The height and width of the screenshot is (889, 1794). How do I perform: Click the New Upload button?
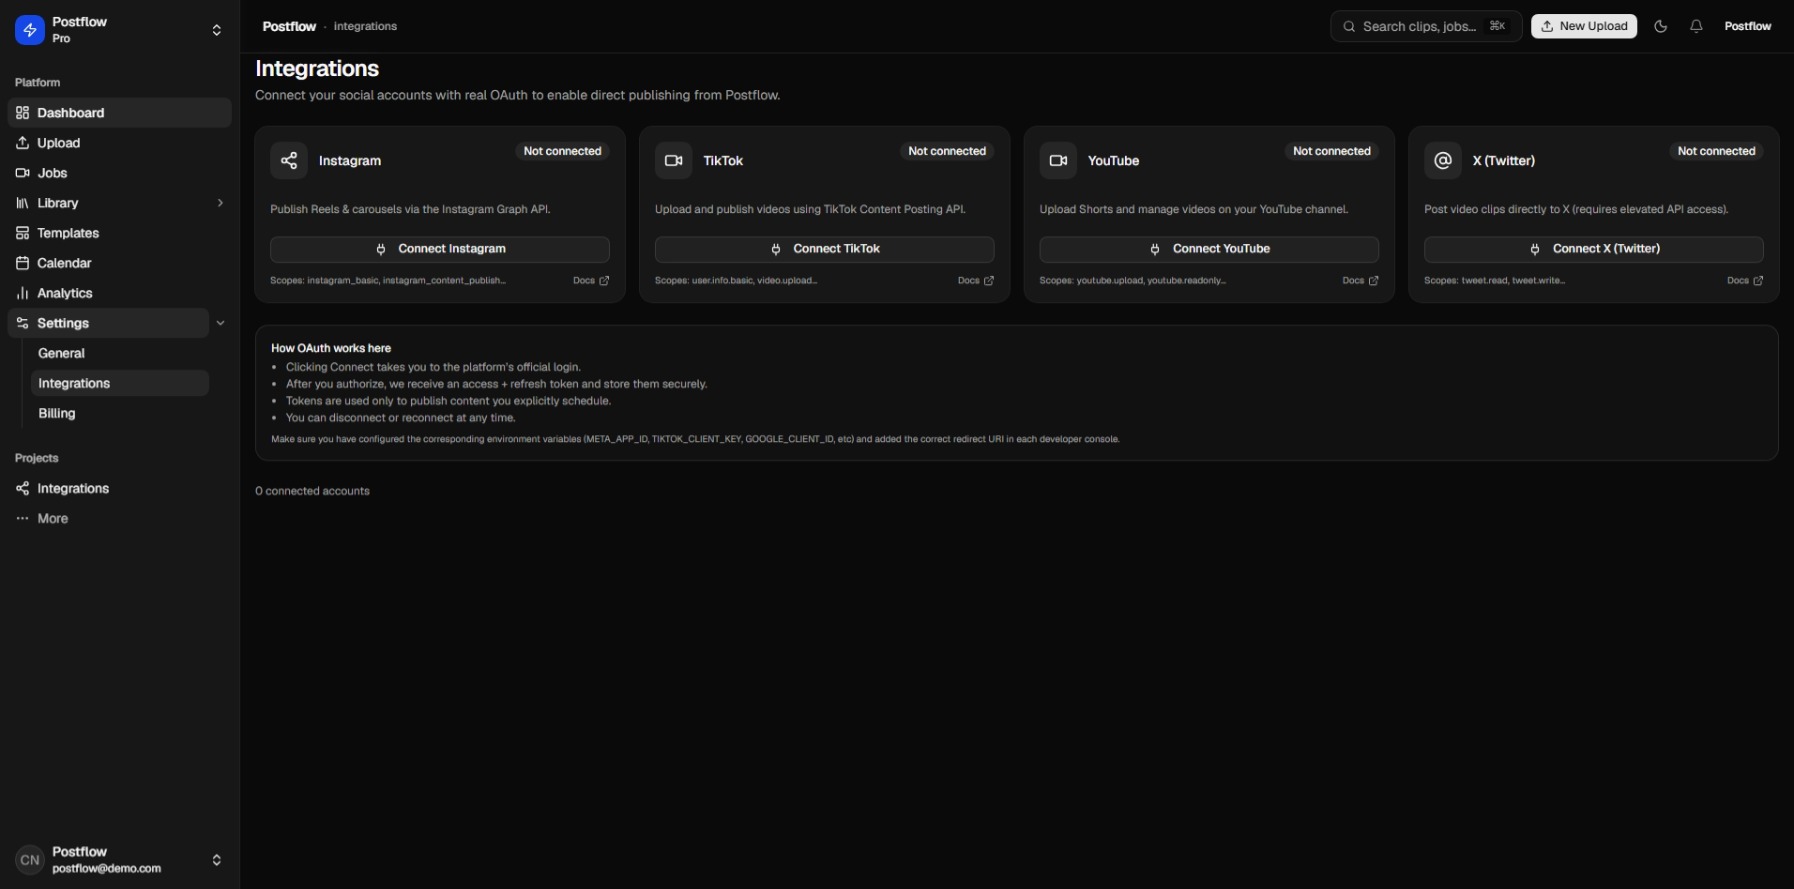pyautogui.click(x=1584, y=27)
